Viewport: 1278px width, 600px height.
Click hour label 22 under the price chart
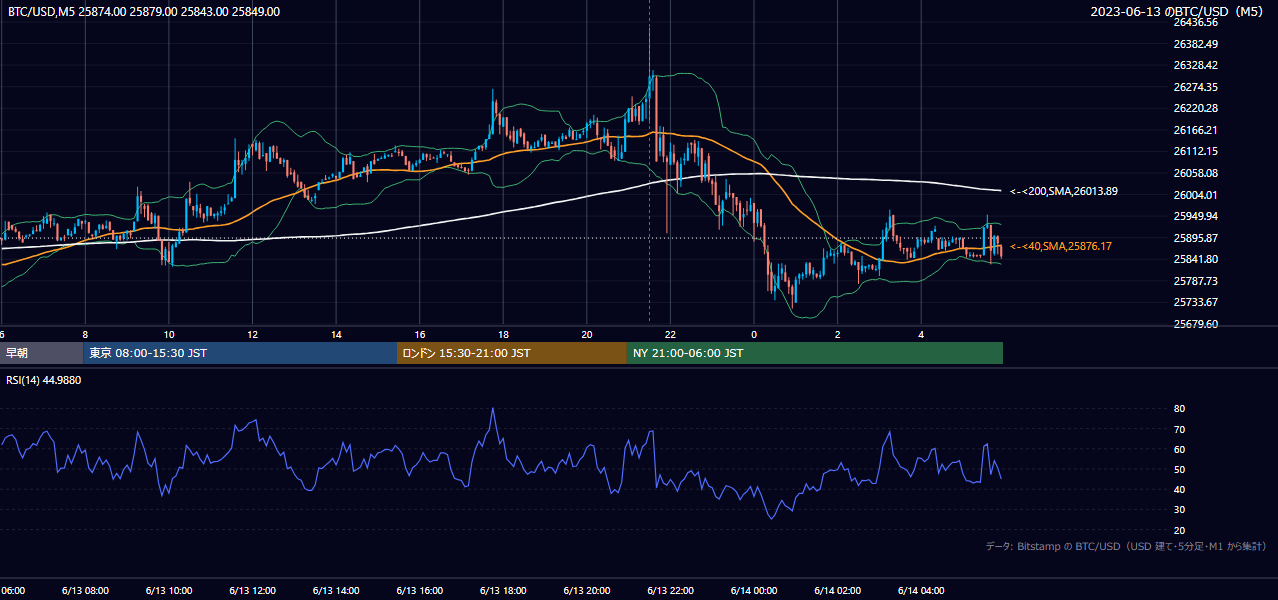pyautogui.click(x=671, y=334)
